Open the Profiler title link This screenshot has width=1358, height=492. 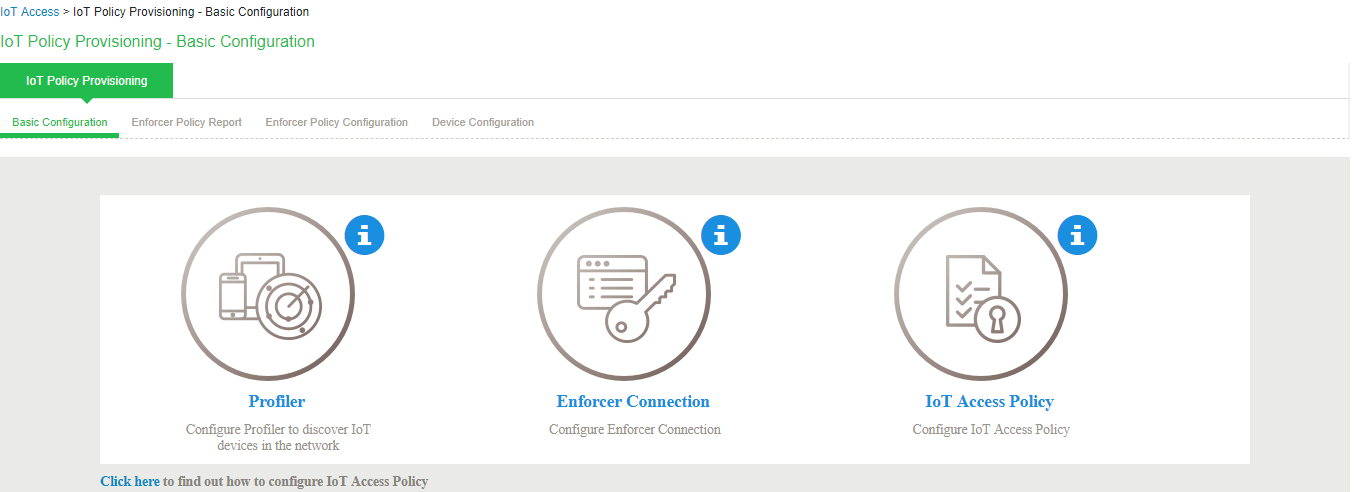pyautogui.click(x=277, y=402)
